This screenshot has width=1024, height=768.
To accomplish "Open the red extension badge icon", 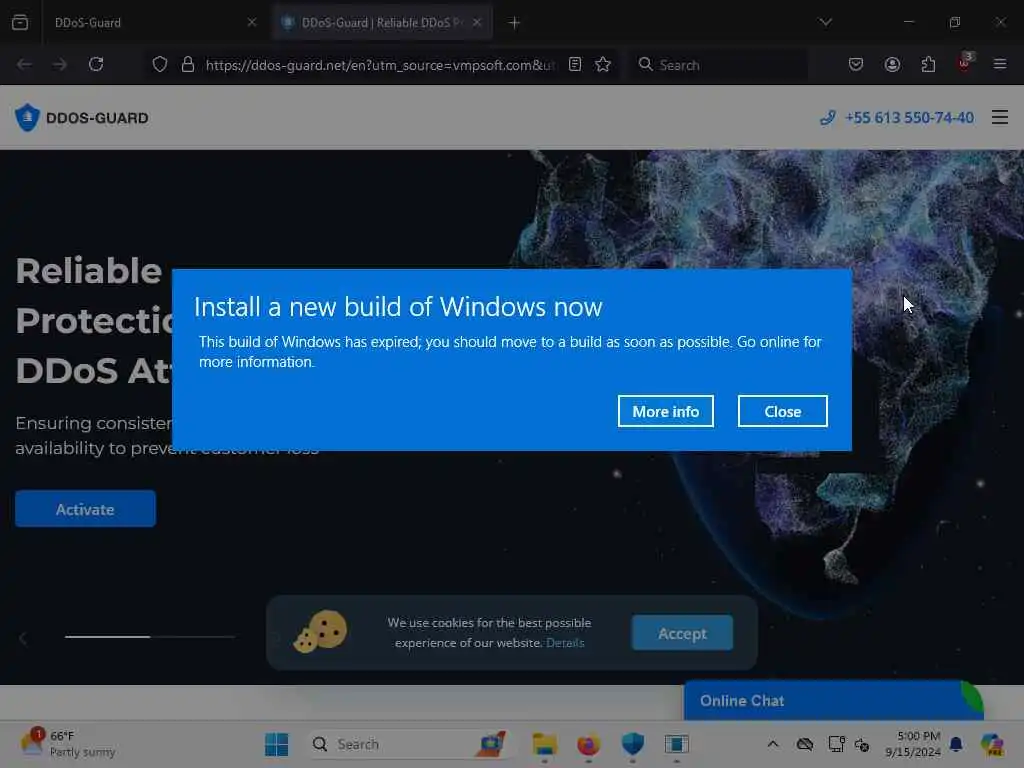I will point(965,63).
